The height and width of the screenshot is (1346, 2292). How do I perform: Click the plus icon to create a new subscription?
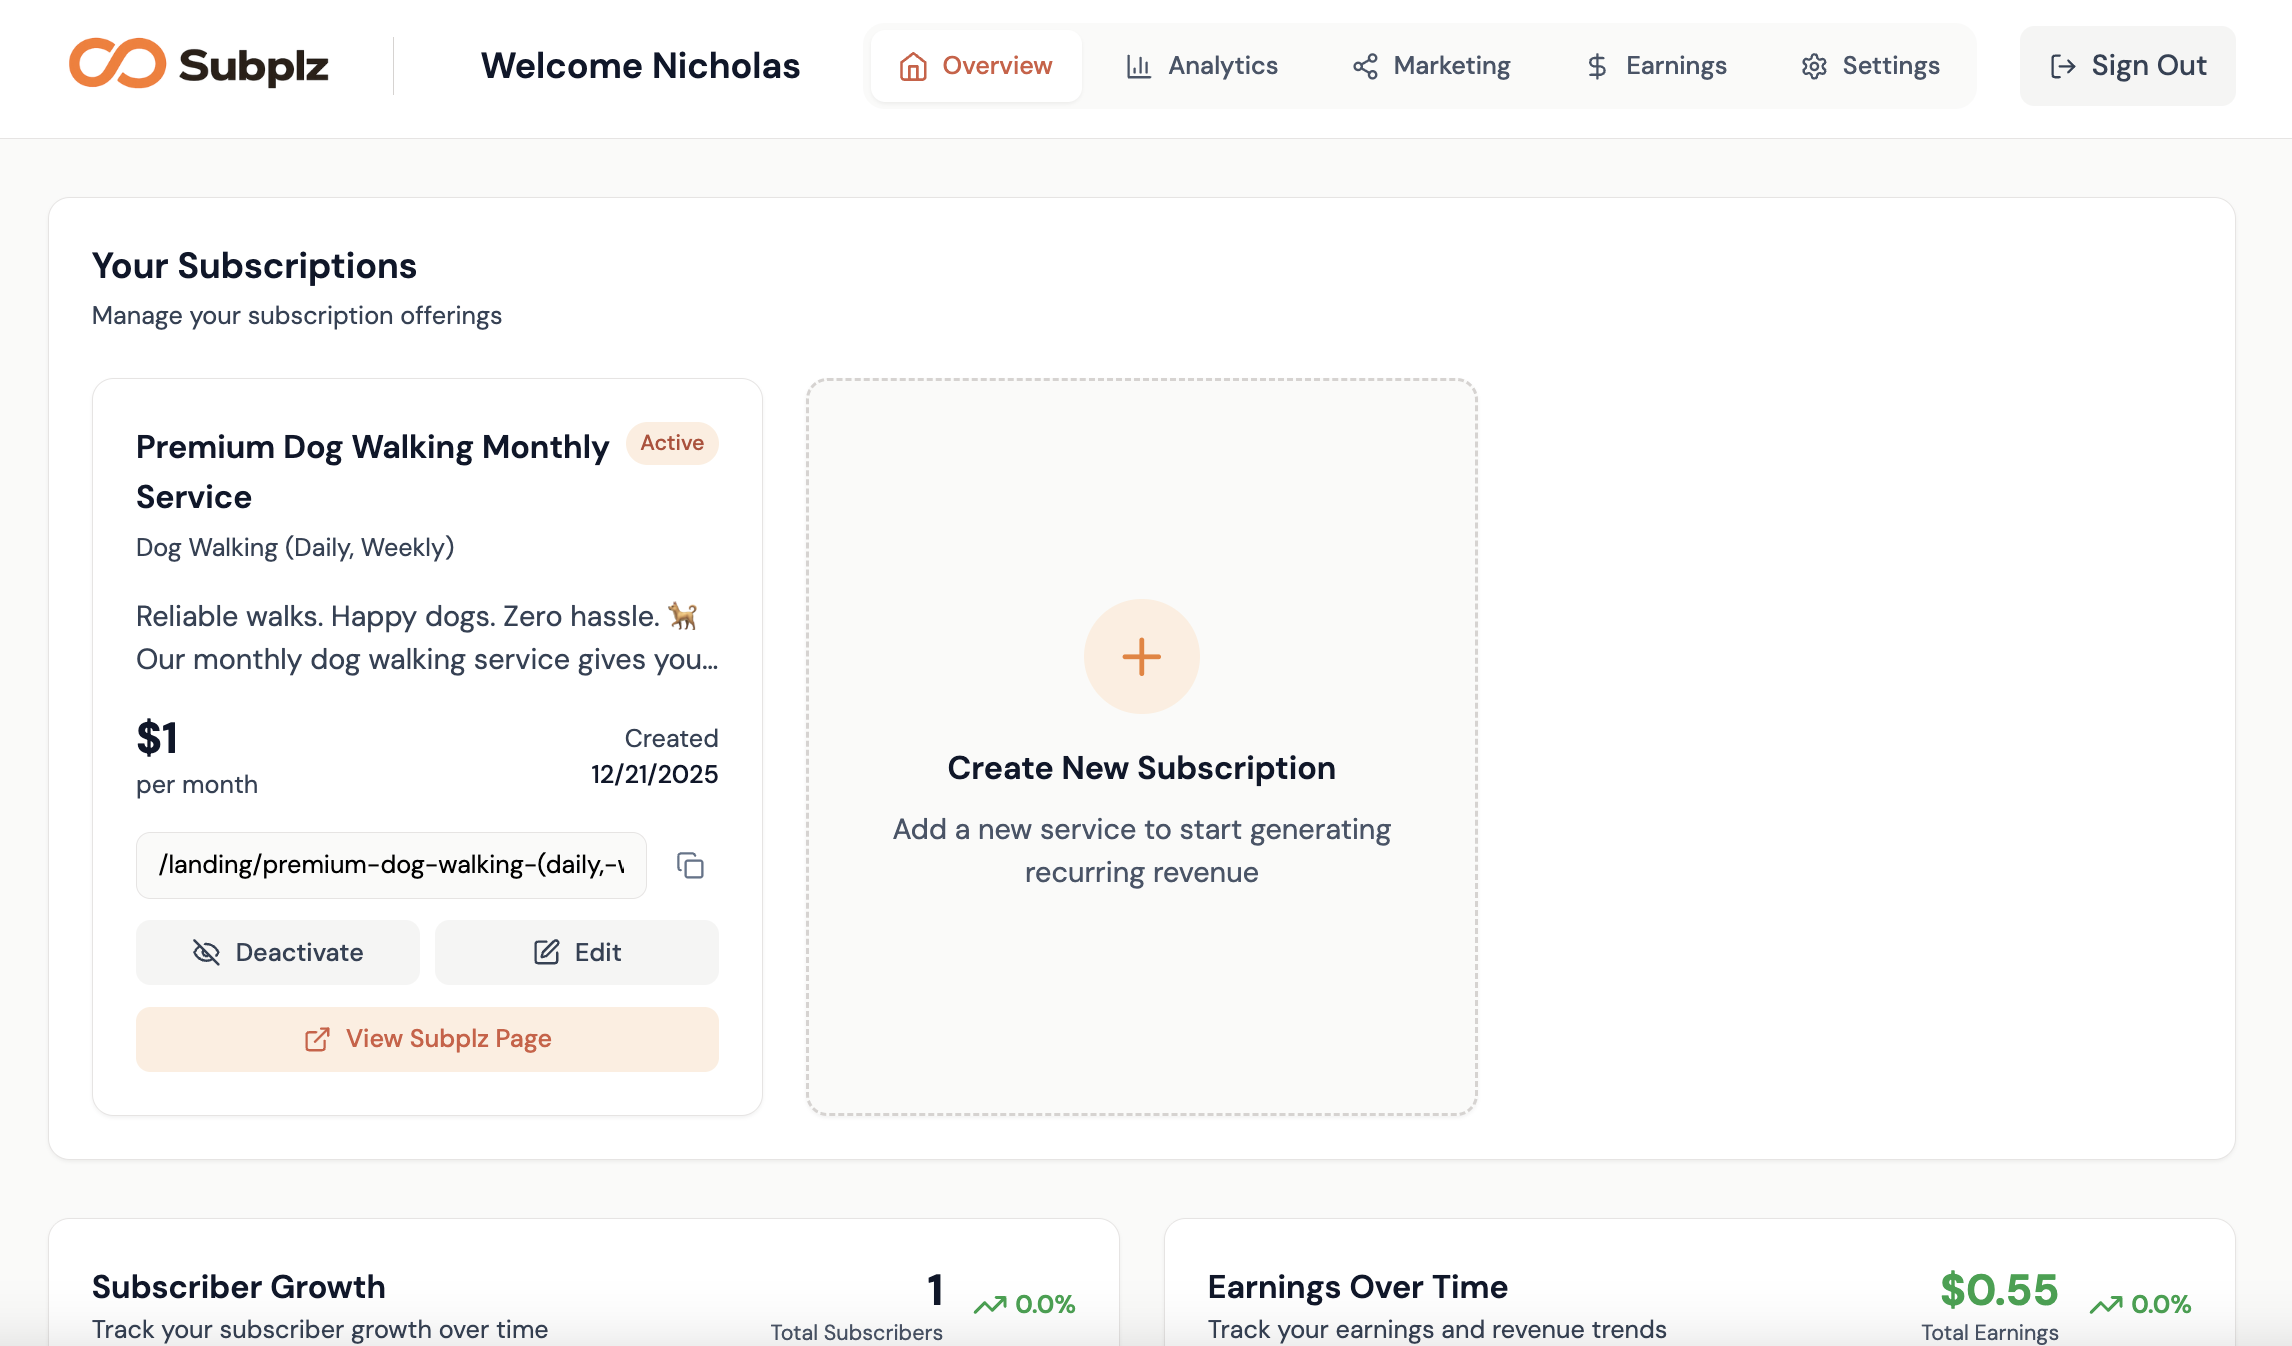pyautogui.click(x=1140, y=656)
